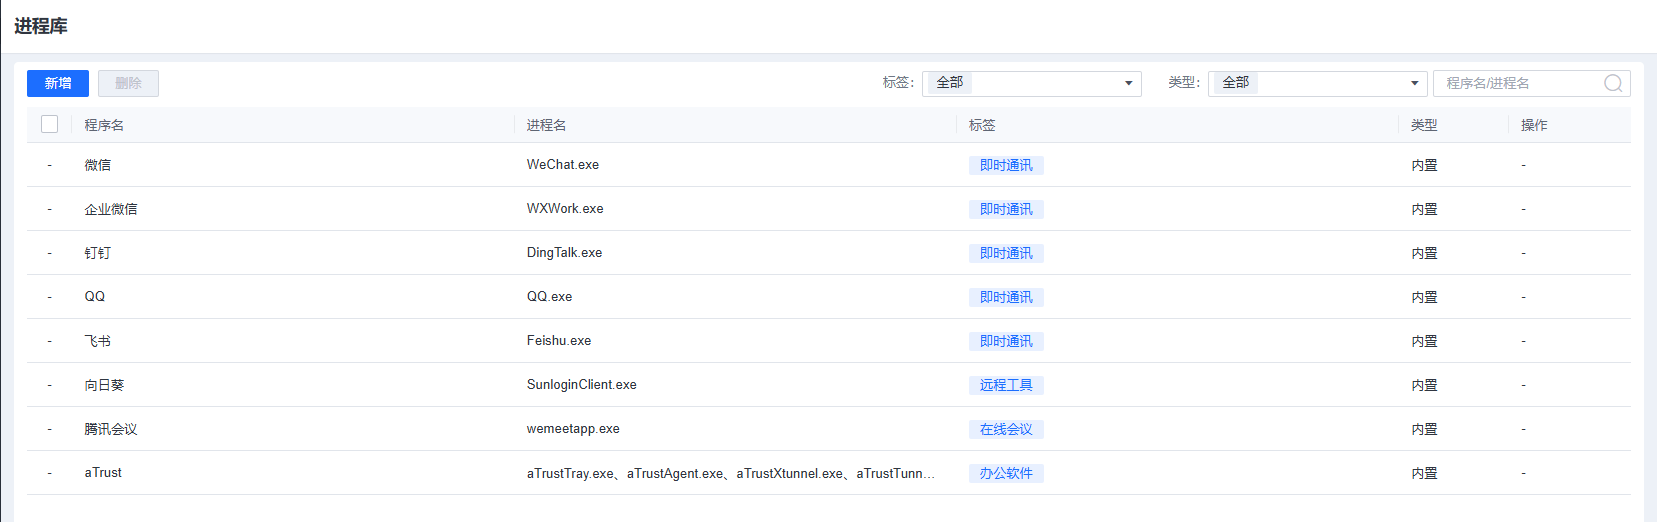This screenshot has height=522, width=1657.
Task: Click the 即时通讯 tag in the 微信 row
Action: coord(1006,165)
